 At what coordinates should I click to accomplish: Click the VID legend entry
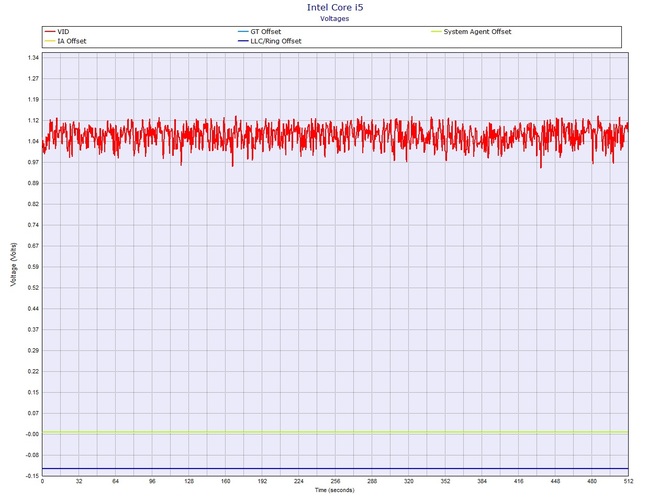(57, 32)
